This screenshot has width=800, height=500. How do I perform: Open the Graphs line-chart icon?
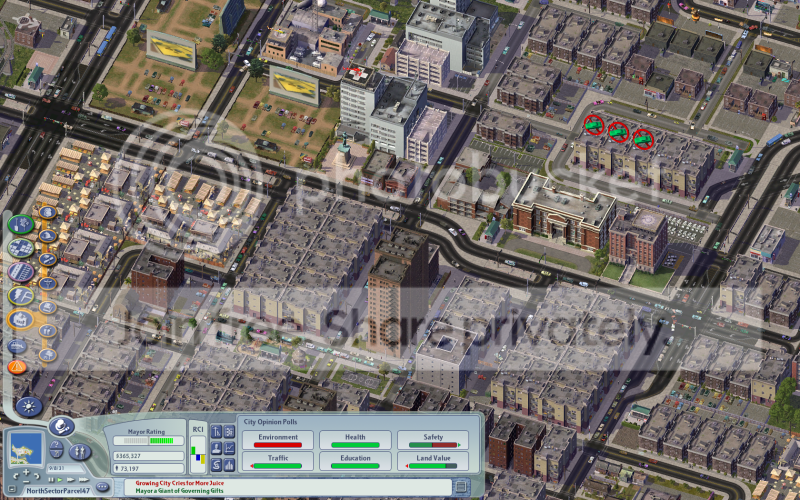pos(229,448)
